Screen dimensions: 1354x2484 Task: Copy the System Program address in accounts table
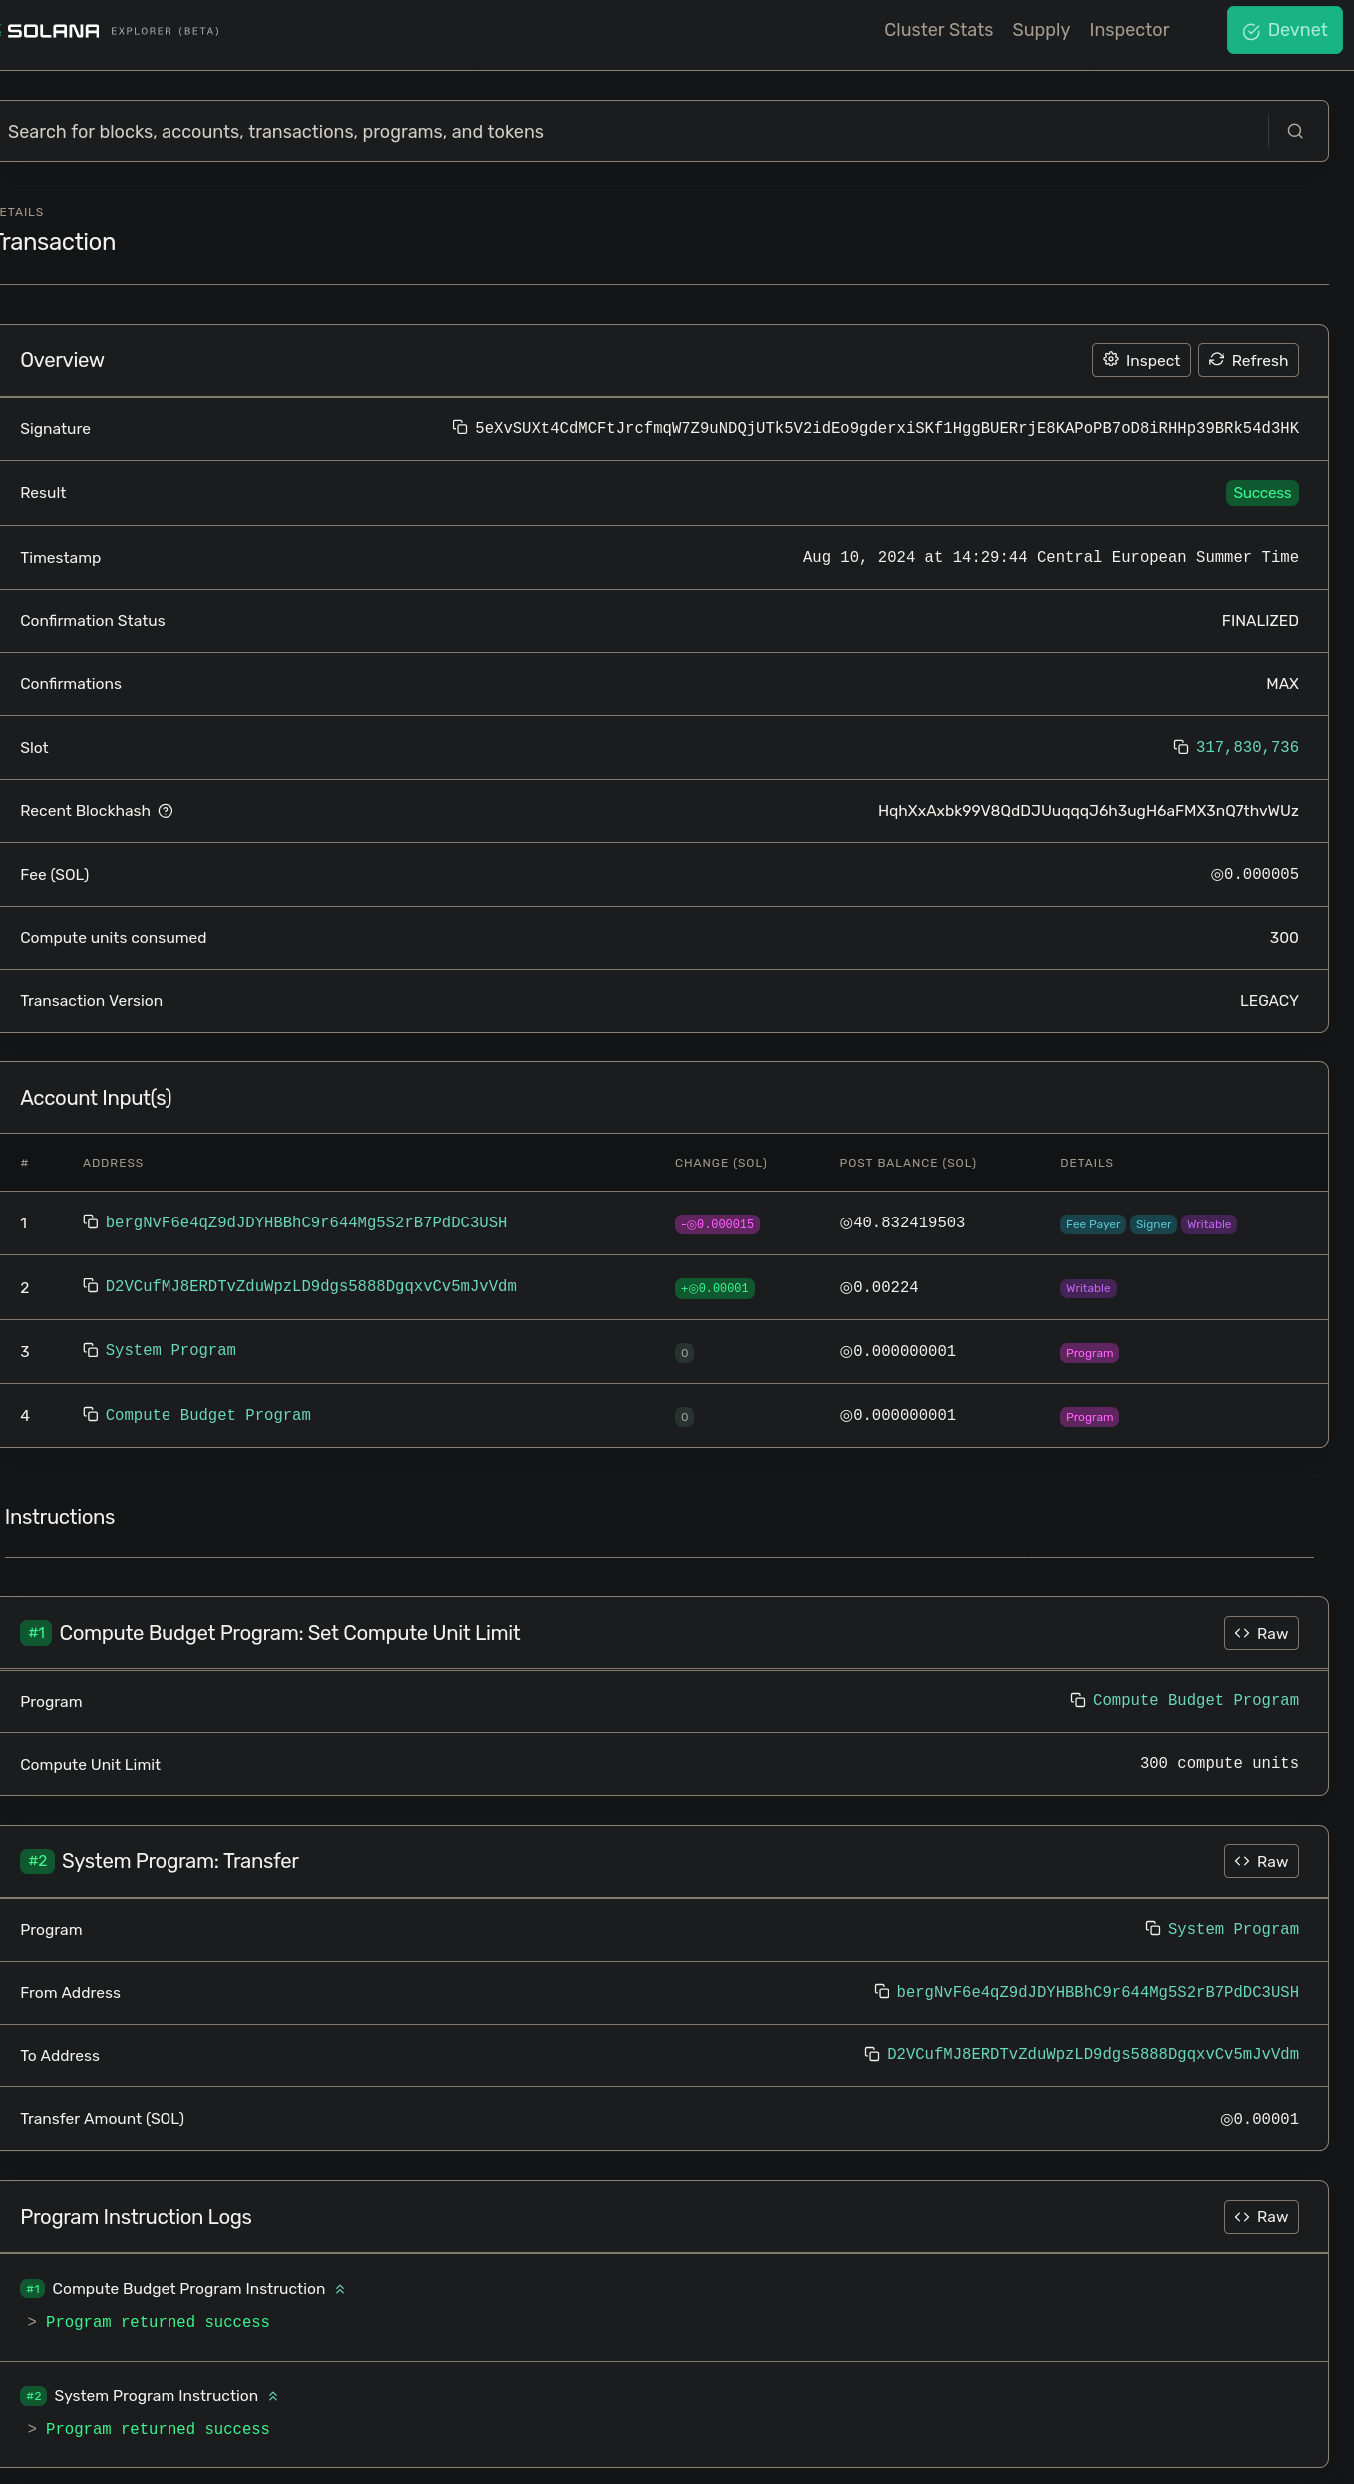(x=91, y=1350)
